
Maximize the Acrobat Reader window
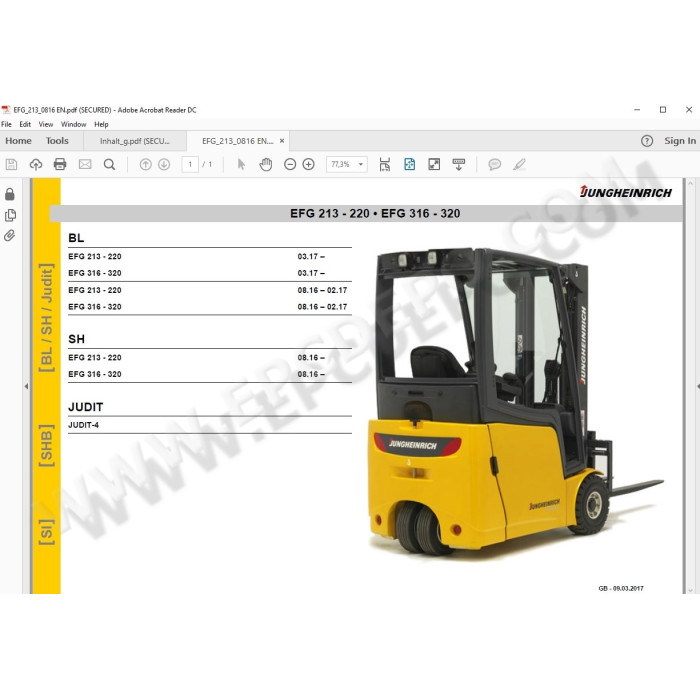click(x=663, y=110)
